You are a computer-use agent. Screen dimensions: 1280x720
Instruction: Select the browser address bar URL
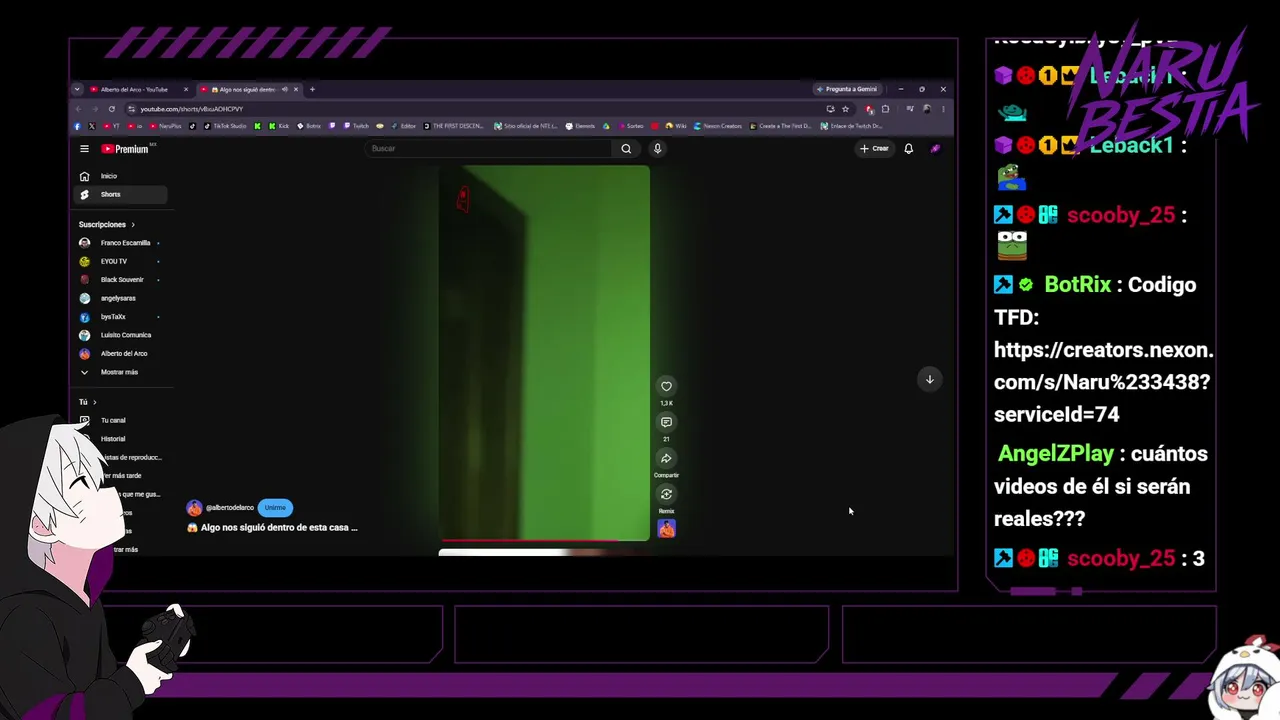(192, 109)
